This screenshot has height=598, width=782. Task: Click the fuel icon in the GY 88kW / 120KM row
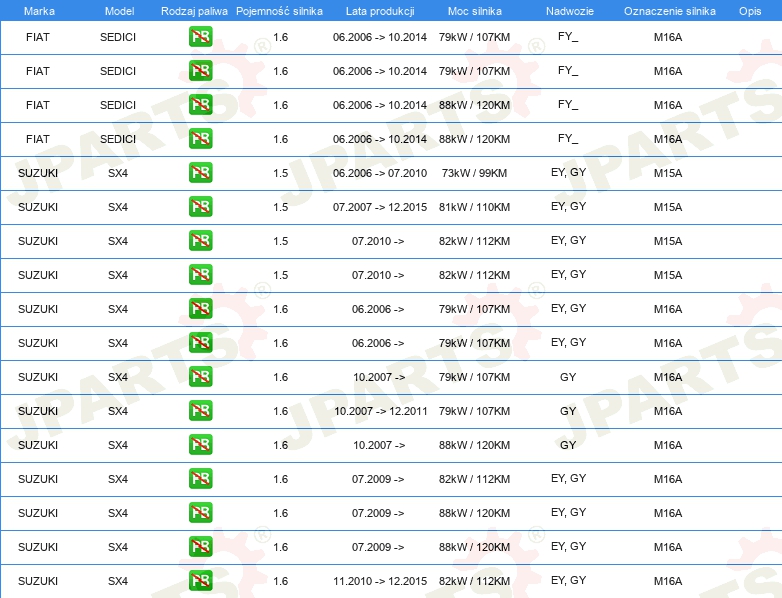coord(200,444)
